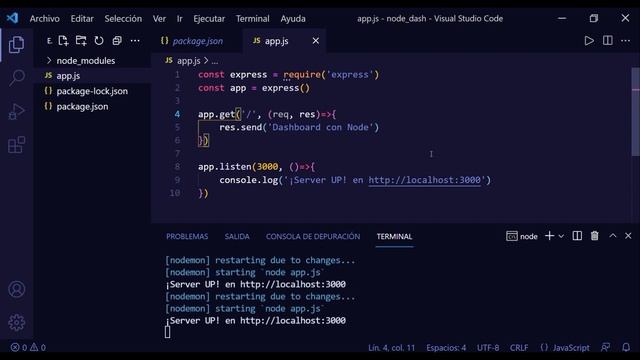Split the editor to the right
640x360 pixels.
pyautogui.click(x=608, y=40)
